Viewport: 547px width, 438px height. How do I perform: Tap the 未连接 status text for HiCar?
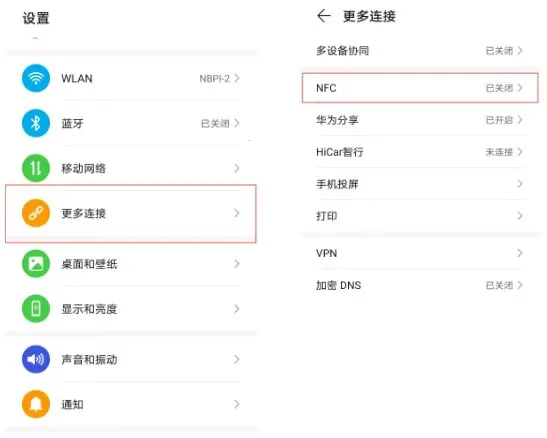(499, 152)
